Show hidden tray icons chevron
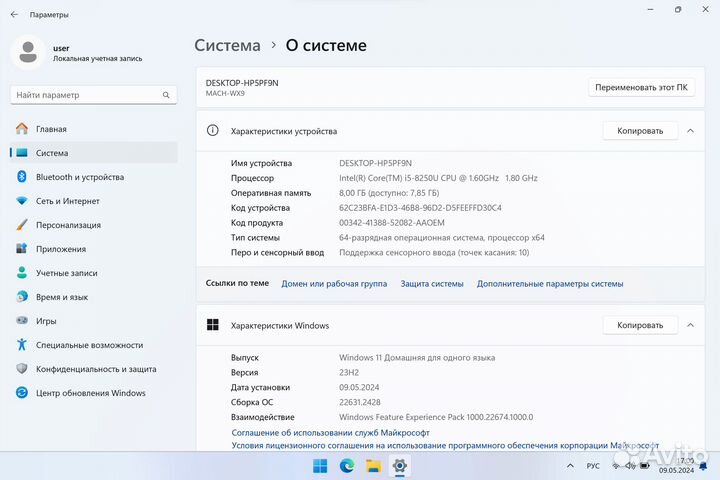The width and height of the screenshot is (720, 480). point(570,466)
